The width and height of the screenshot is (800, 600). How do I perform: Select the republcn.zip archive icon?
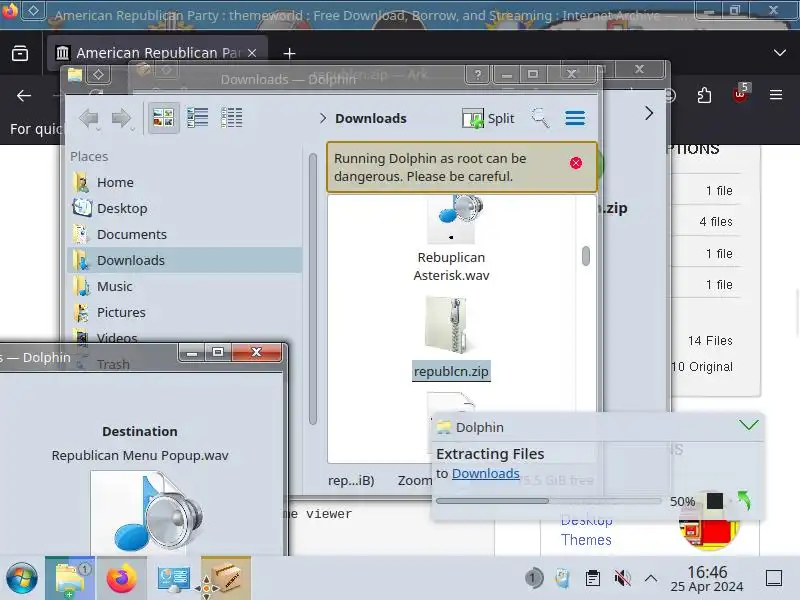[451, 325]
